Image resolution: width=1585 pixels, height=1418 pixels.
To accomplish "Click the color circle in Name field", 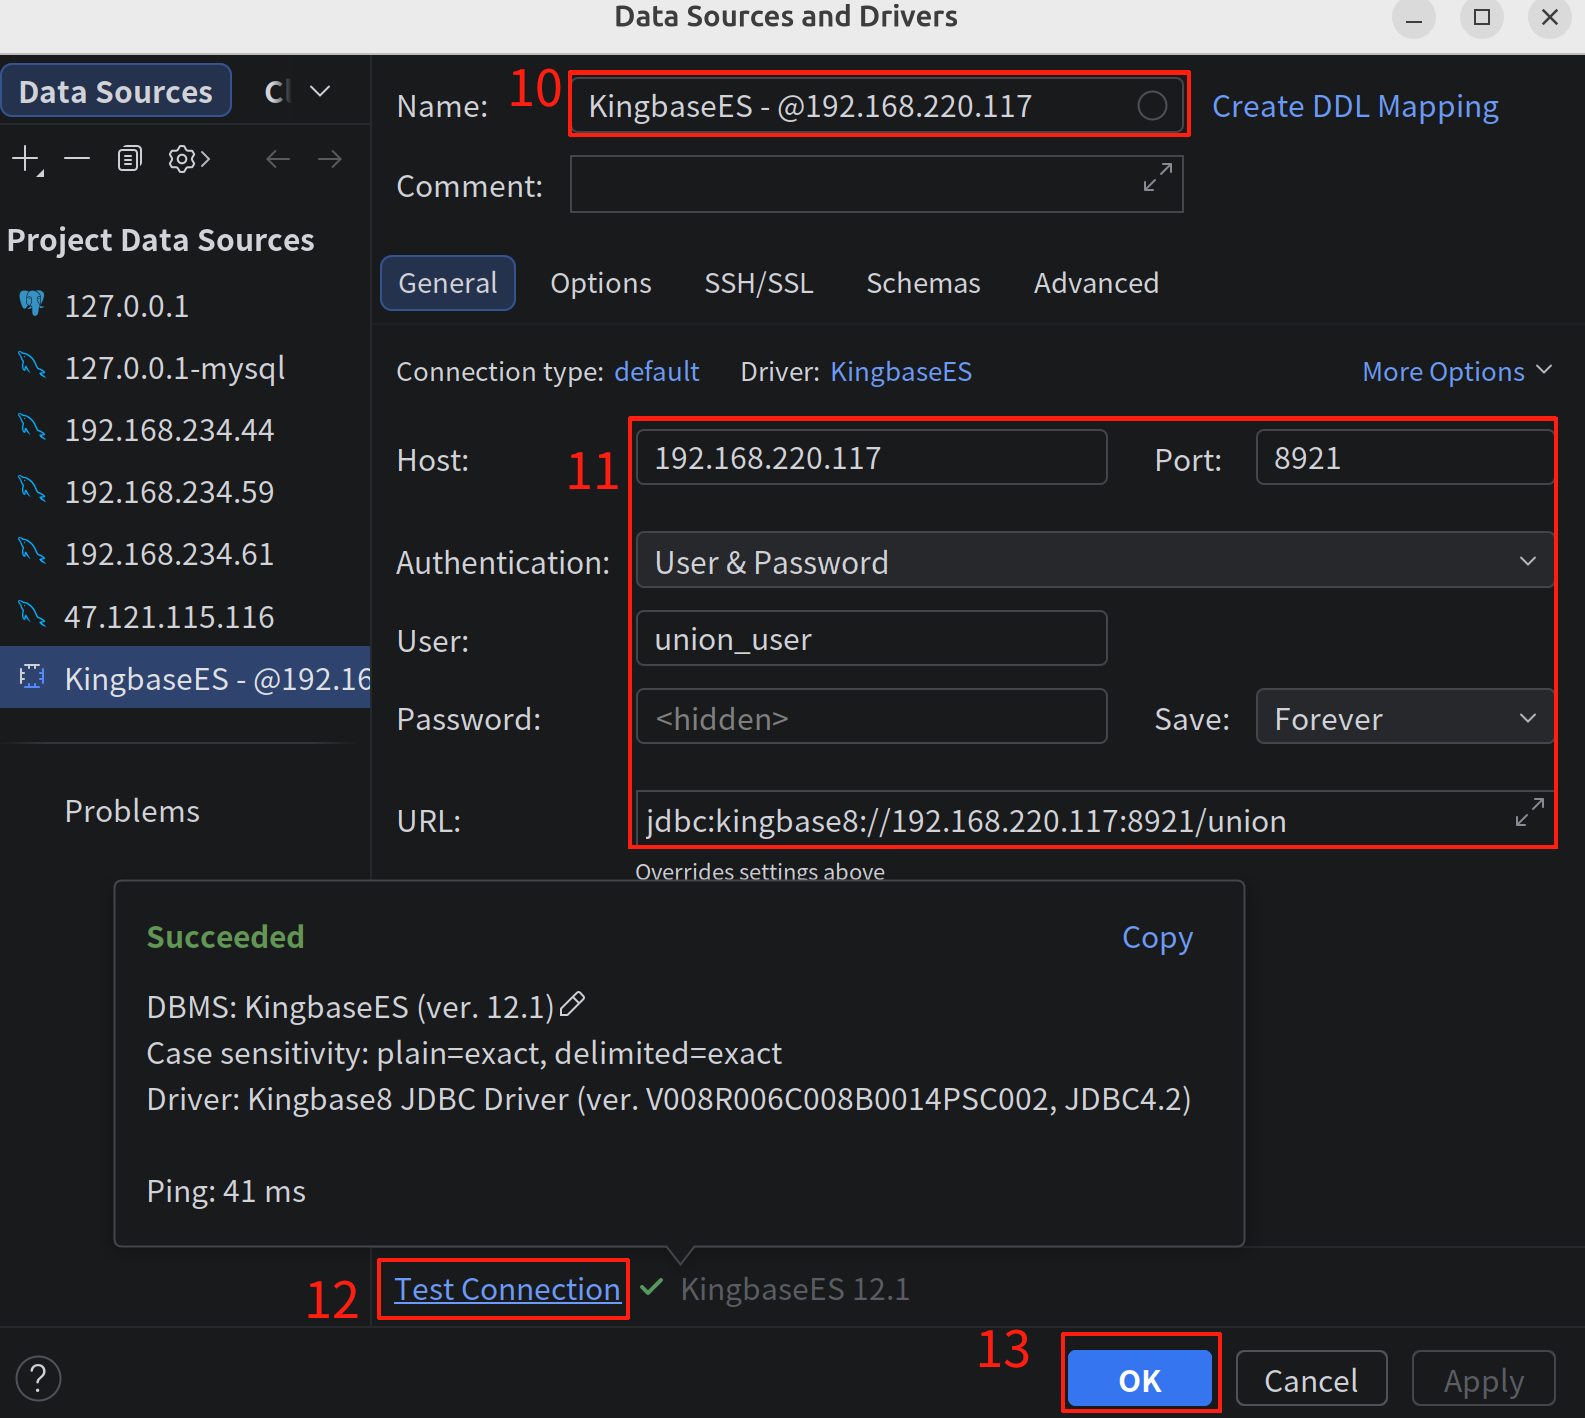I will pyautogui.click(x=1151, y=106).
